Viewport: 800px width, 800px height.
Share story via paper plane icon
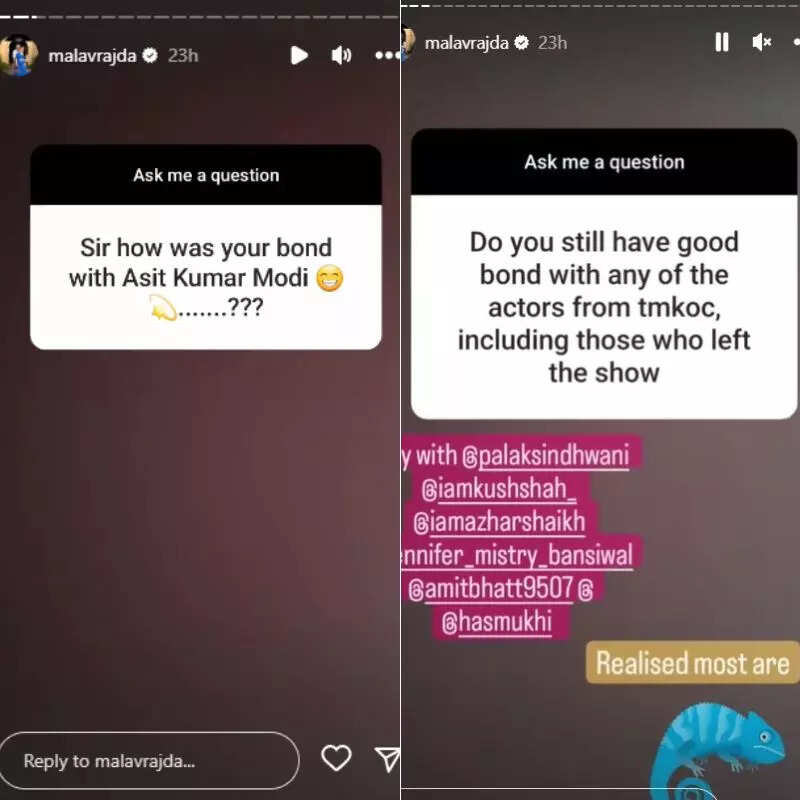tap(387, 759)
